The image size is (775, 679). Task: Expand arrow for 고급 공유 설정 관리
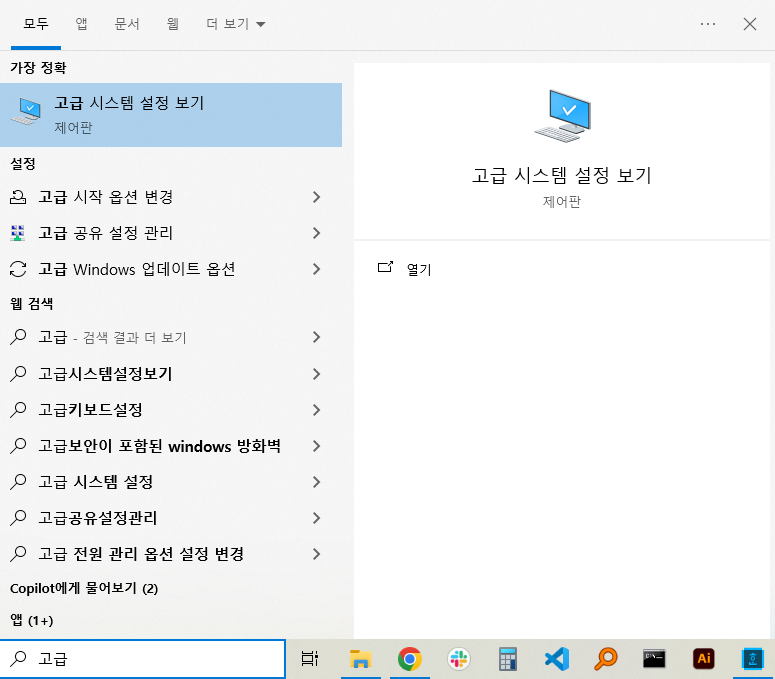[317, 233]
